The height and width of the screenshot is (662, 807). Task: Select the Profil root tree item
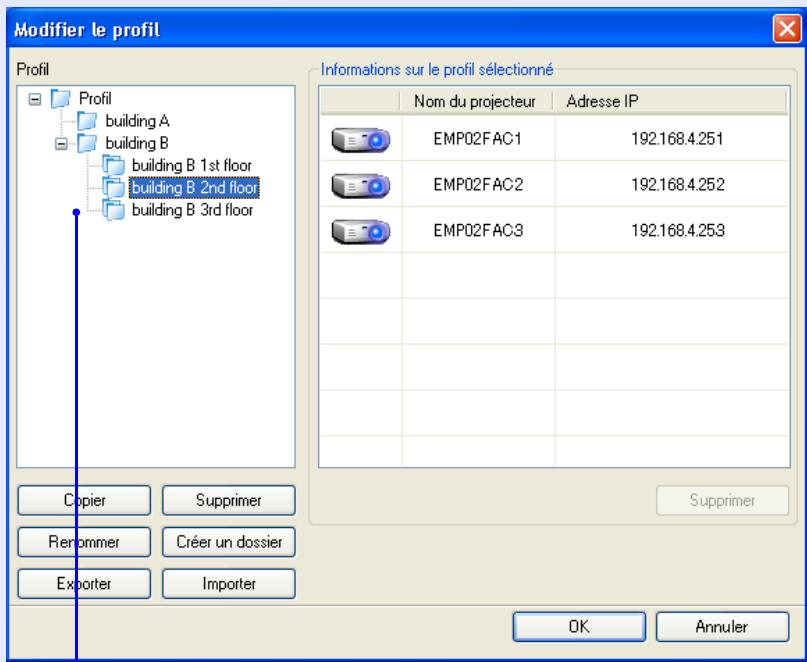[95, 98]
